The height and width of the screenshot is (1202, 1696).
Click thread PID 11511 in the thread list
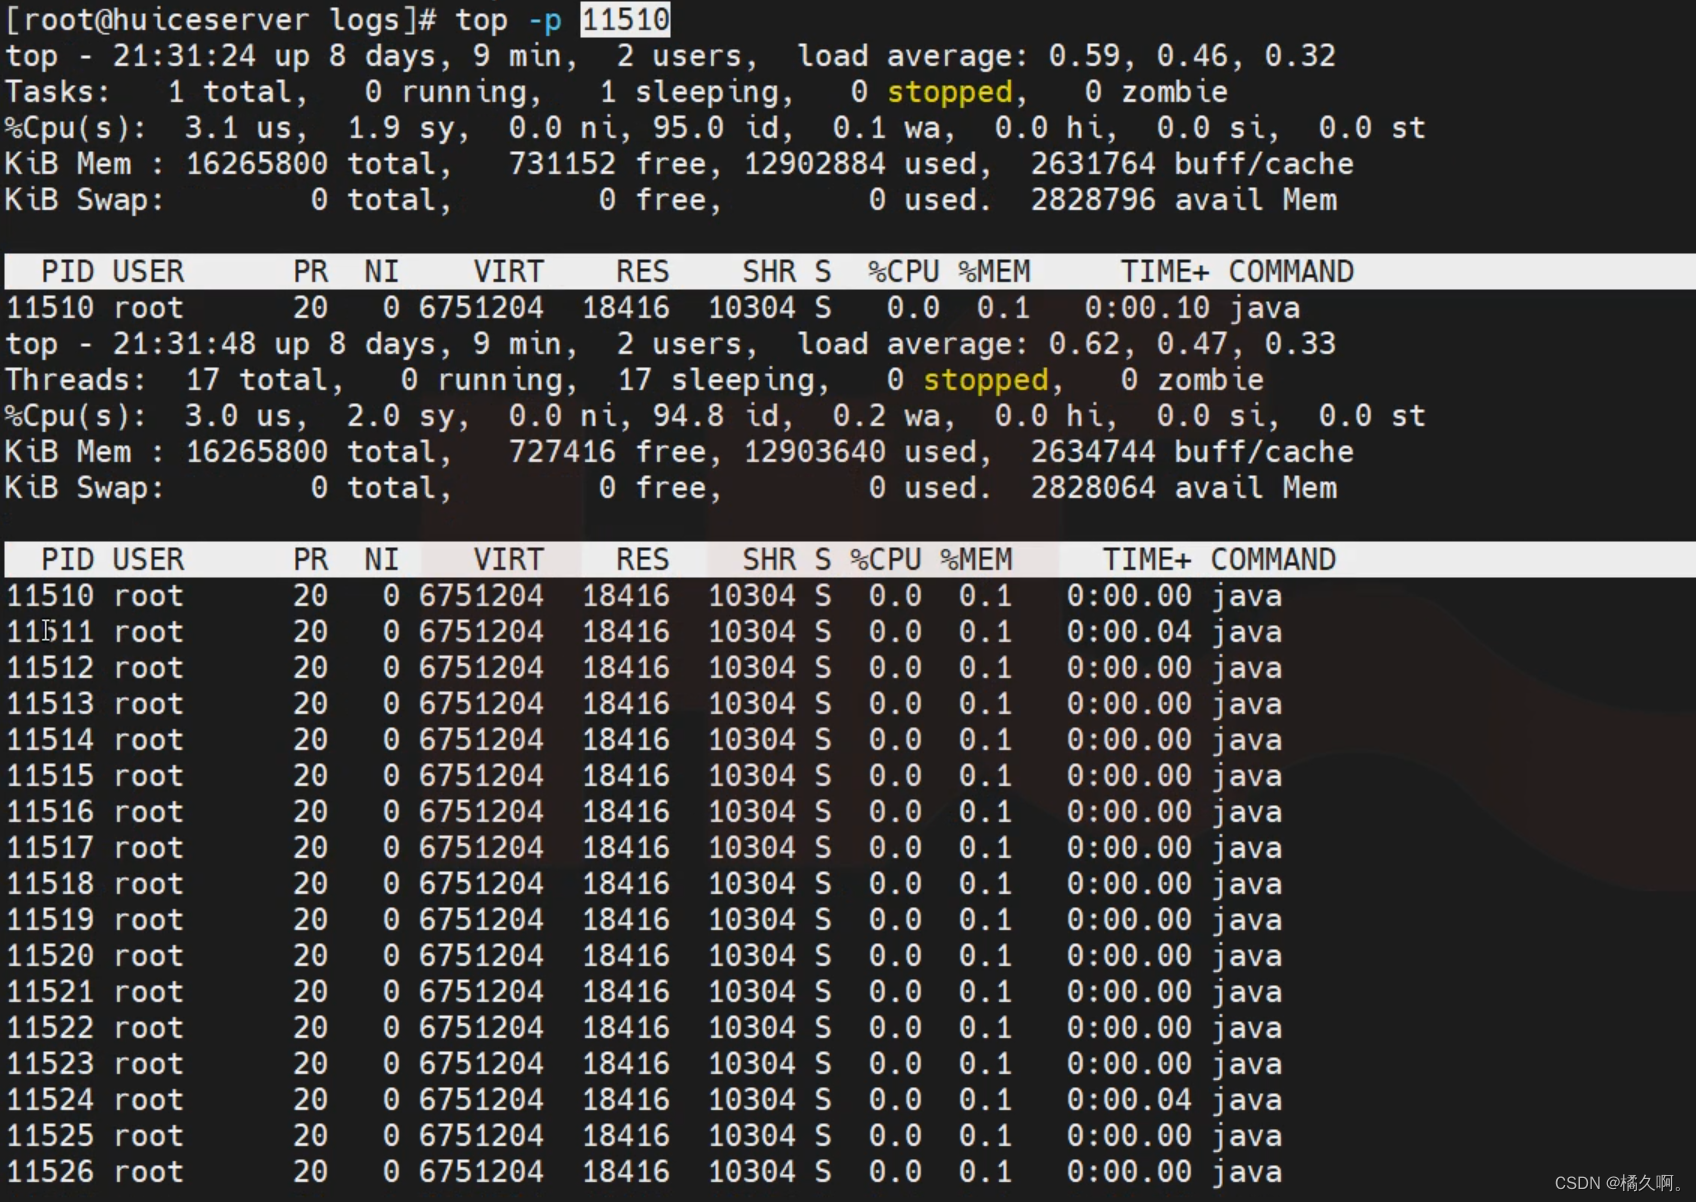[x=50, y=631]
